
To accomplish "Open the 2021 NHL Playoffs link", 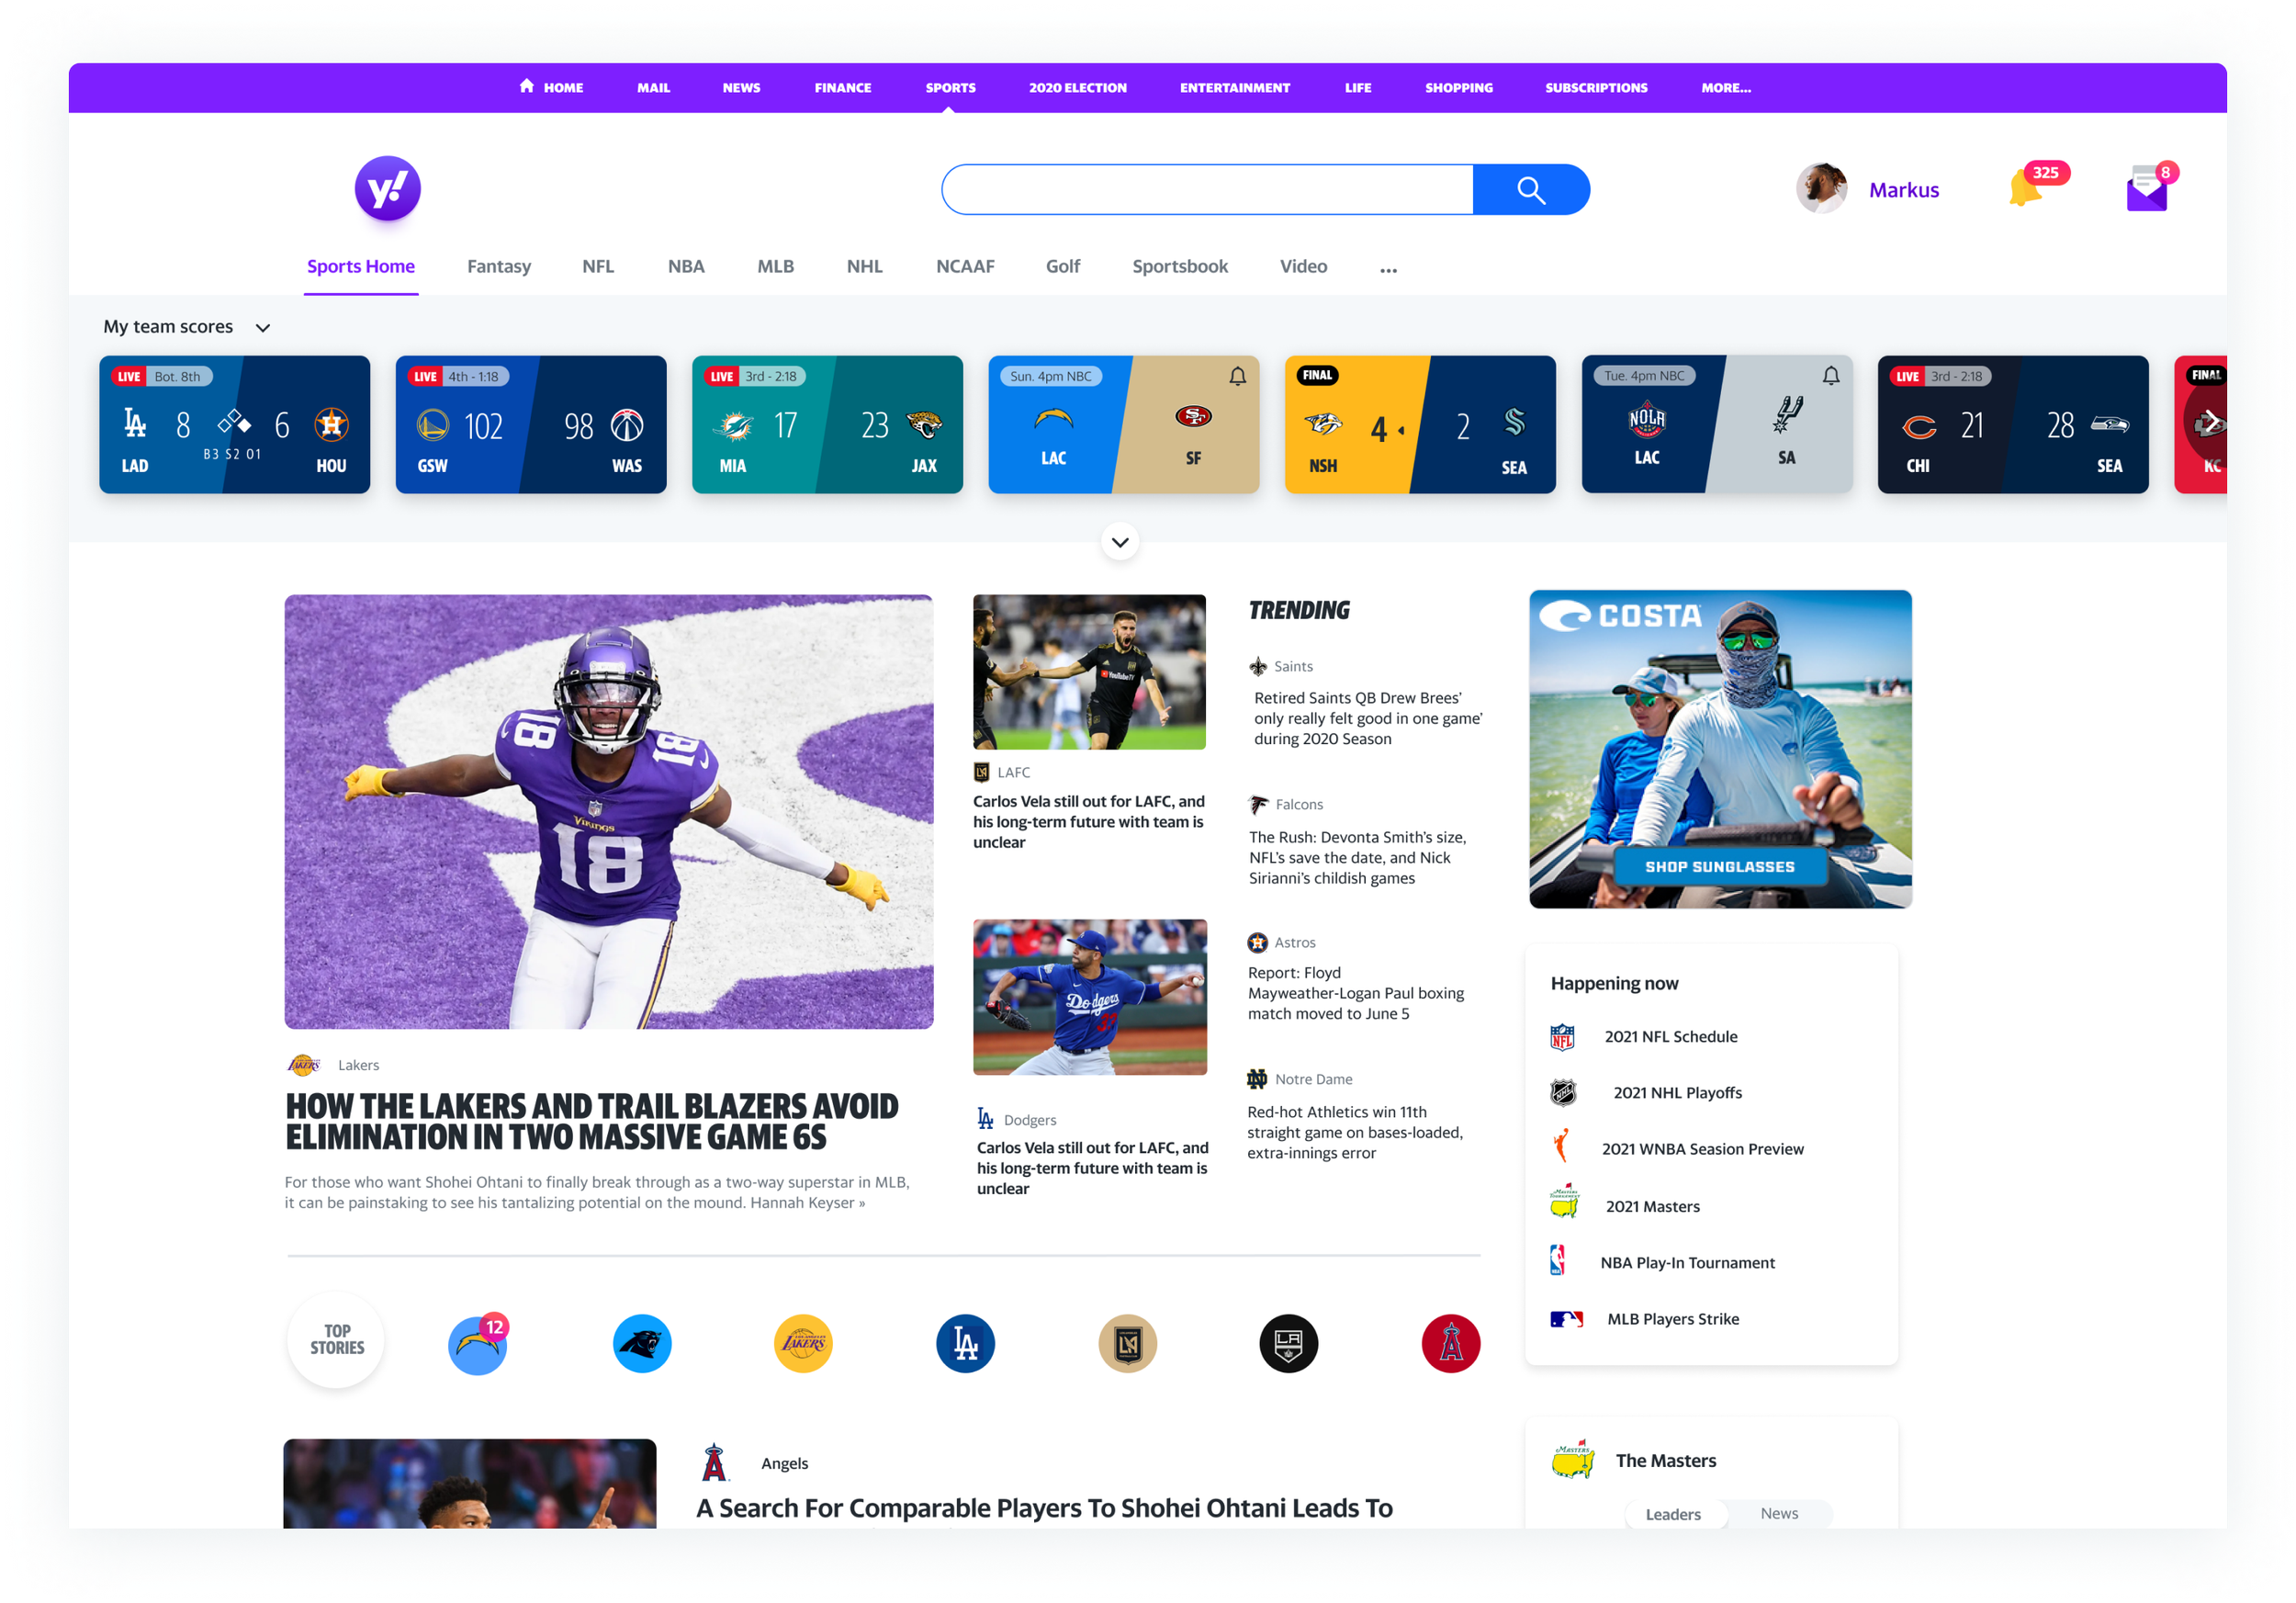I will (x=1677, y=1092).
